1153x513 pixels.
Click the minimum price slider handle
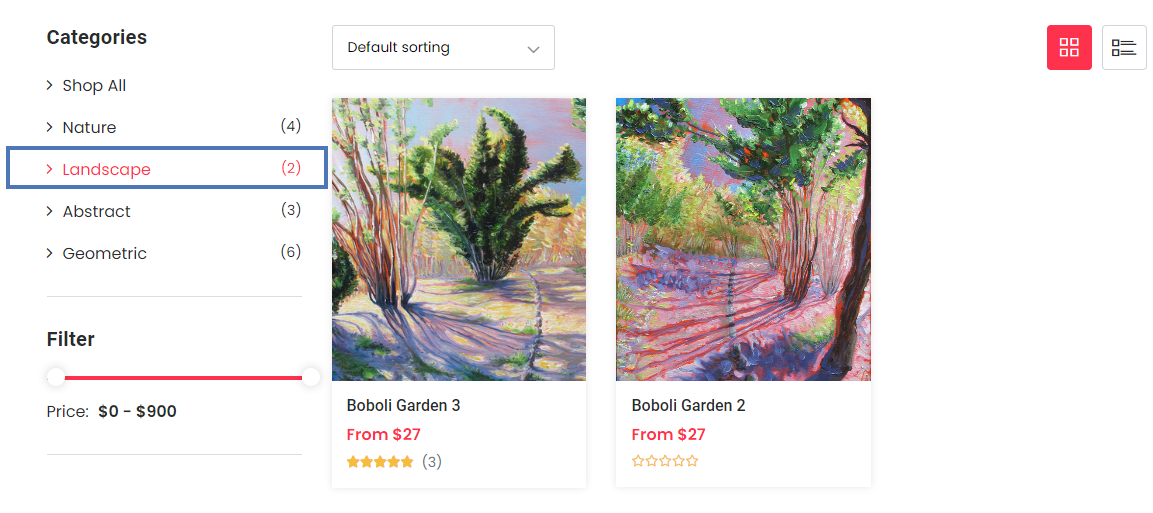(56, 377)
